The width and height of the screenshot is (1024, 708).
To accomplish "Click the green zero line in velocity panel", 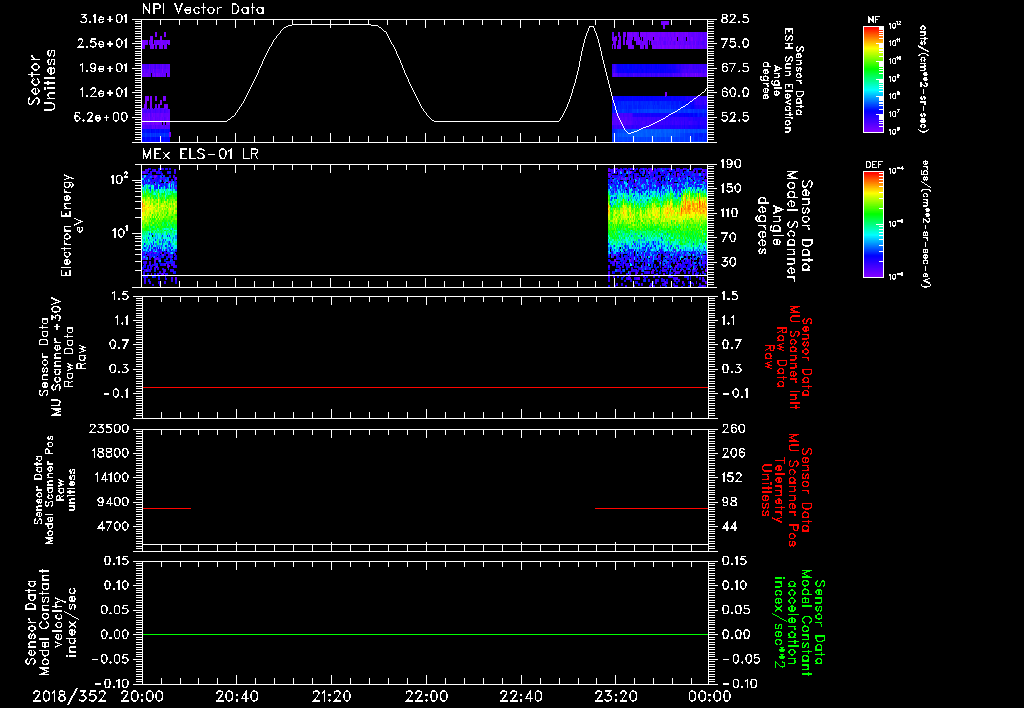I will (x=425, y=634).
